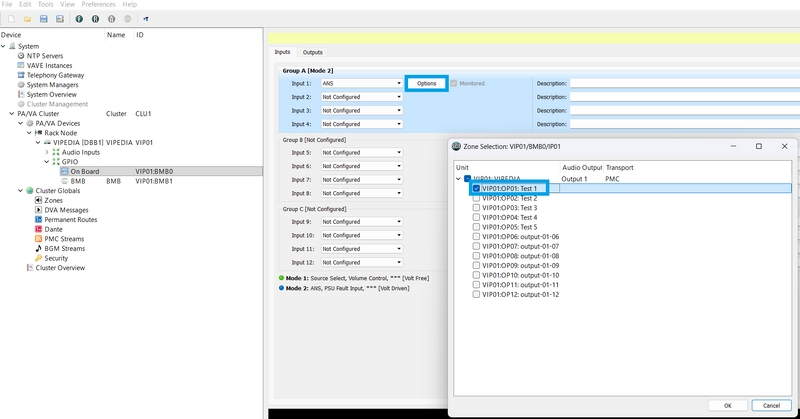This screenshot has height=419, width=800.
Task: Click the Security key icon
Action: (38, 258)
